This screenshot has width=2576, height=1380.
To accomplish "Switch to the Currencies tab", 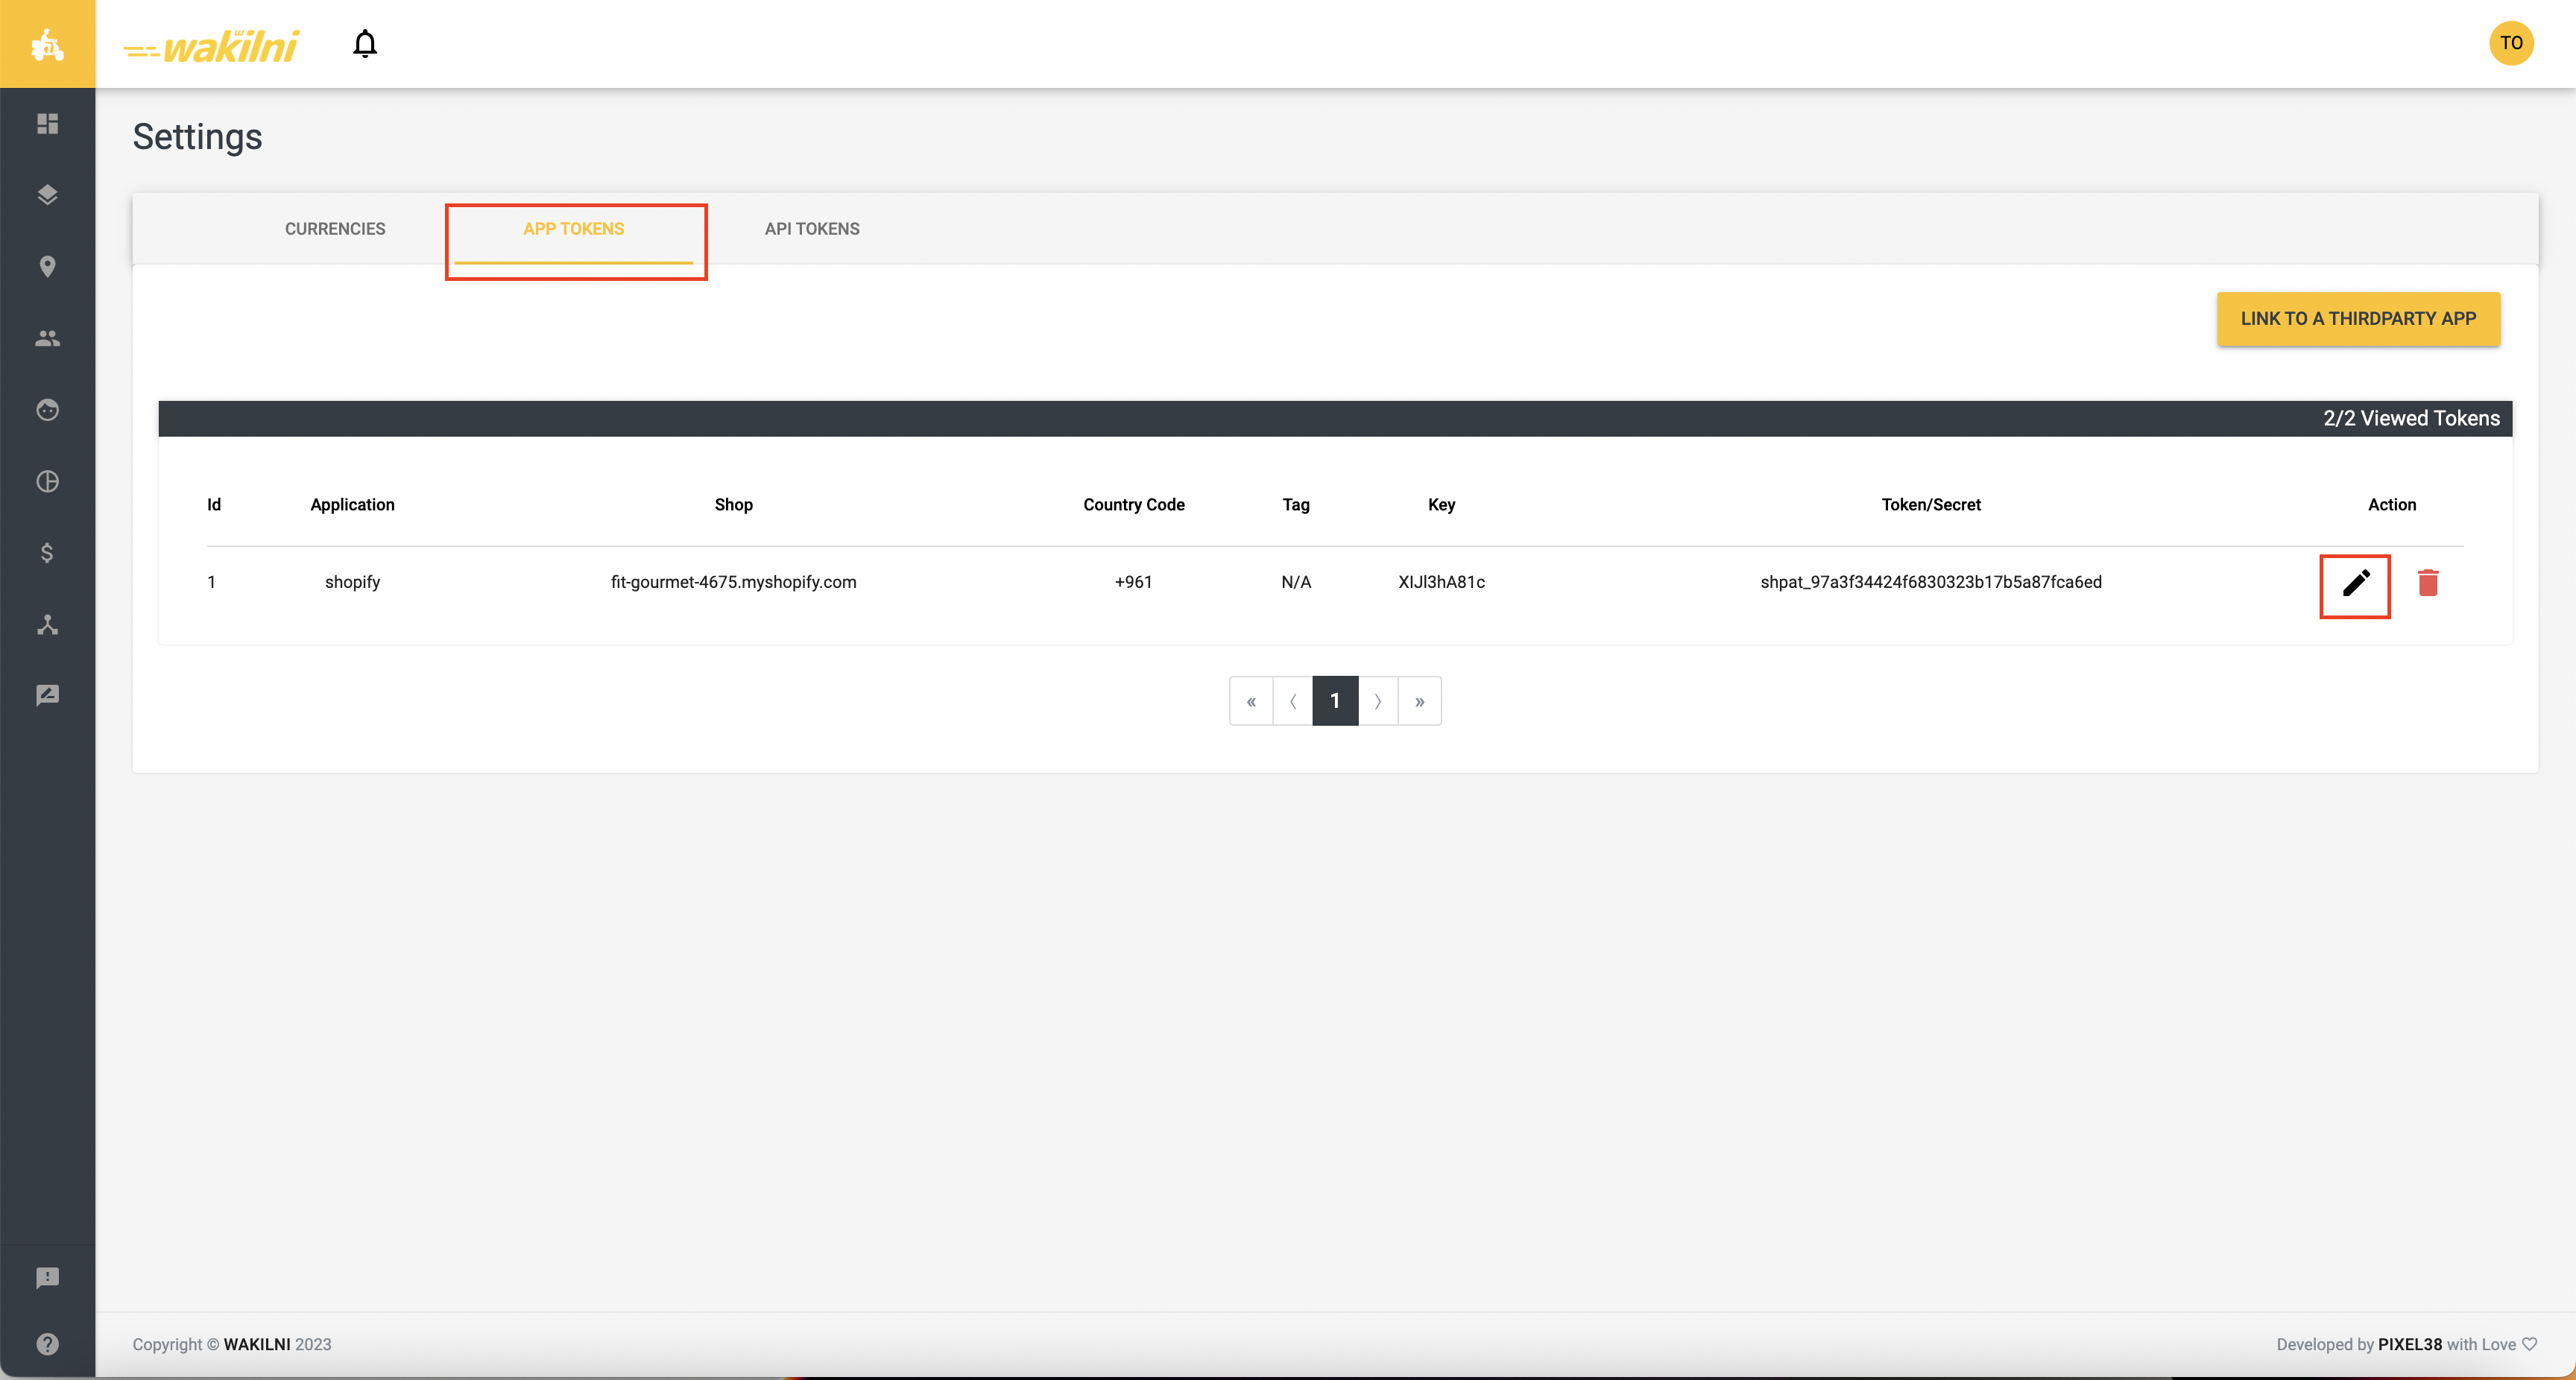I will click(x=335, y=229).
